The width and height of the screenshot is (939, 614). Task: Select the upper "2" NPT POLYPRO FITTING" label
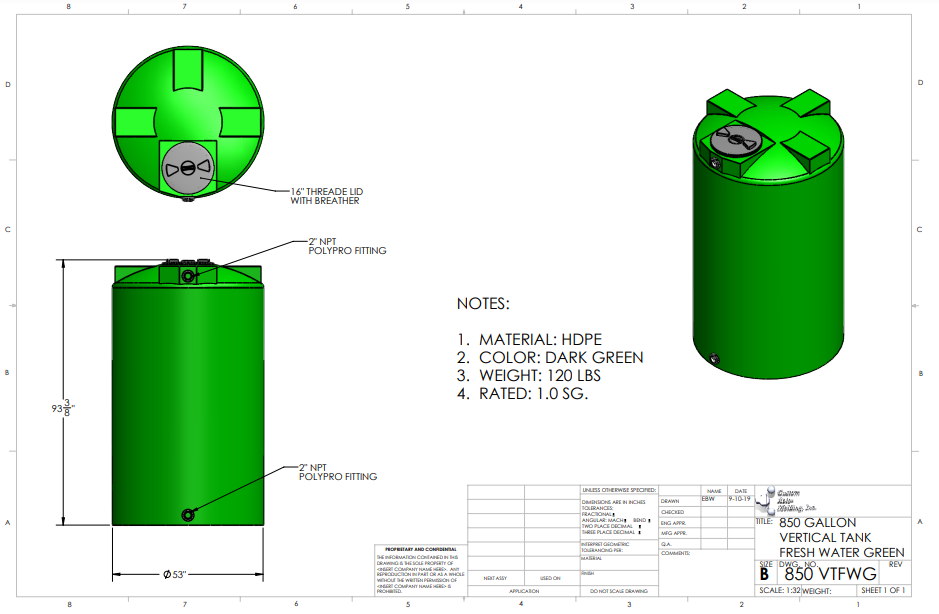pos(346,246)
